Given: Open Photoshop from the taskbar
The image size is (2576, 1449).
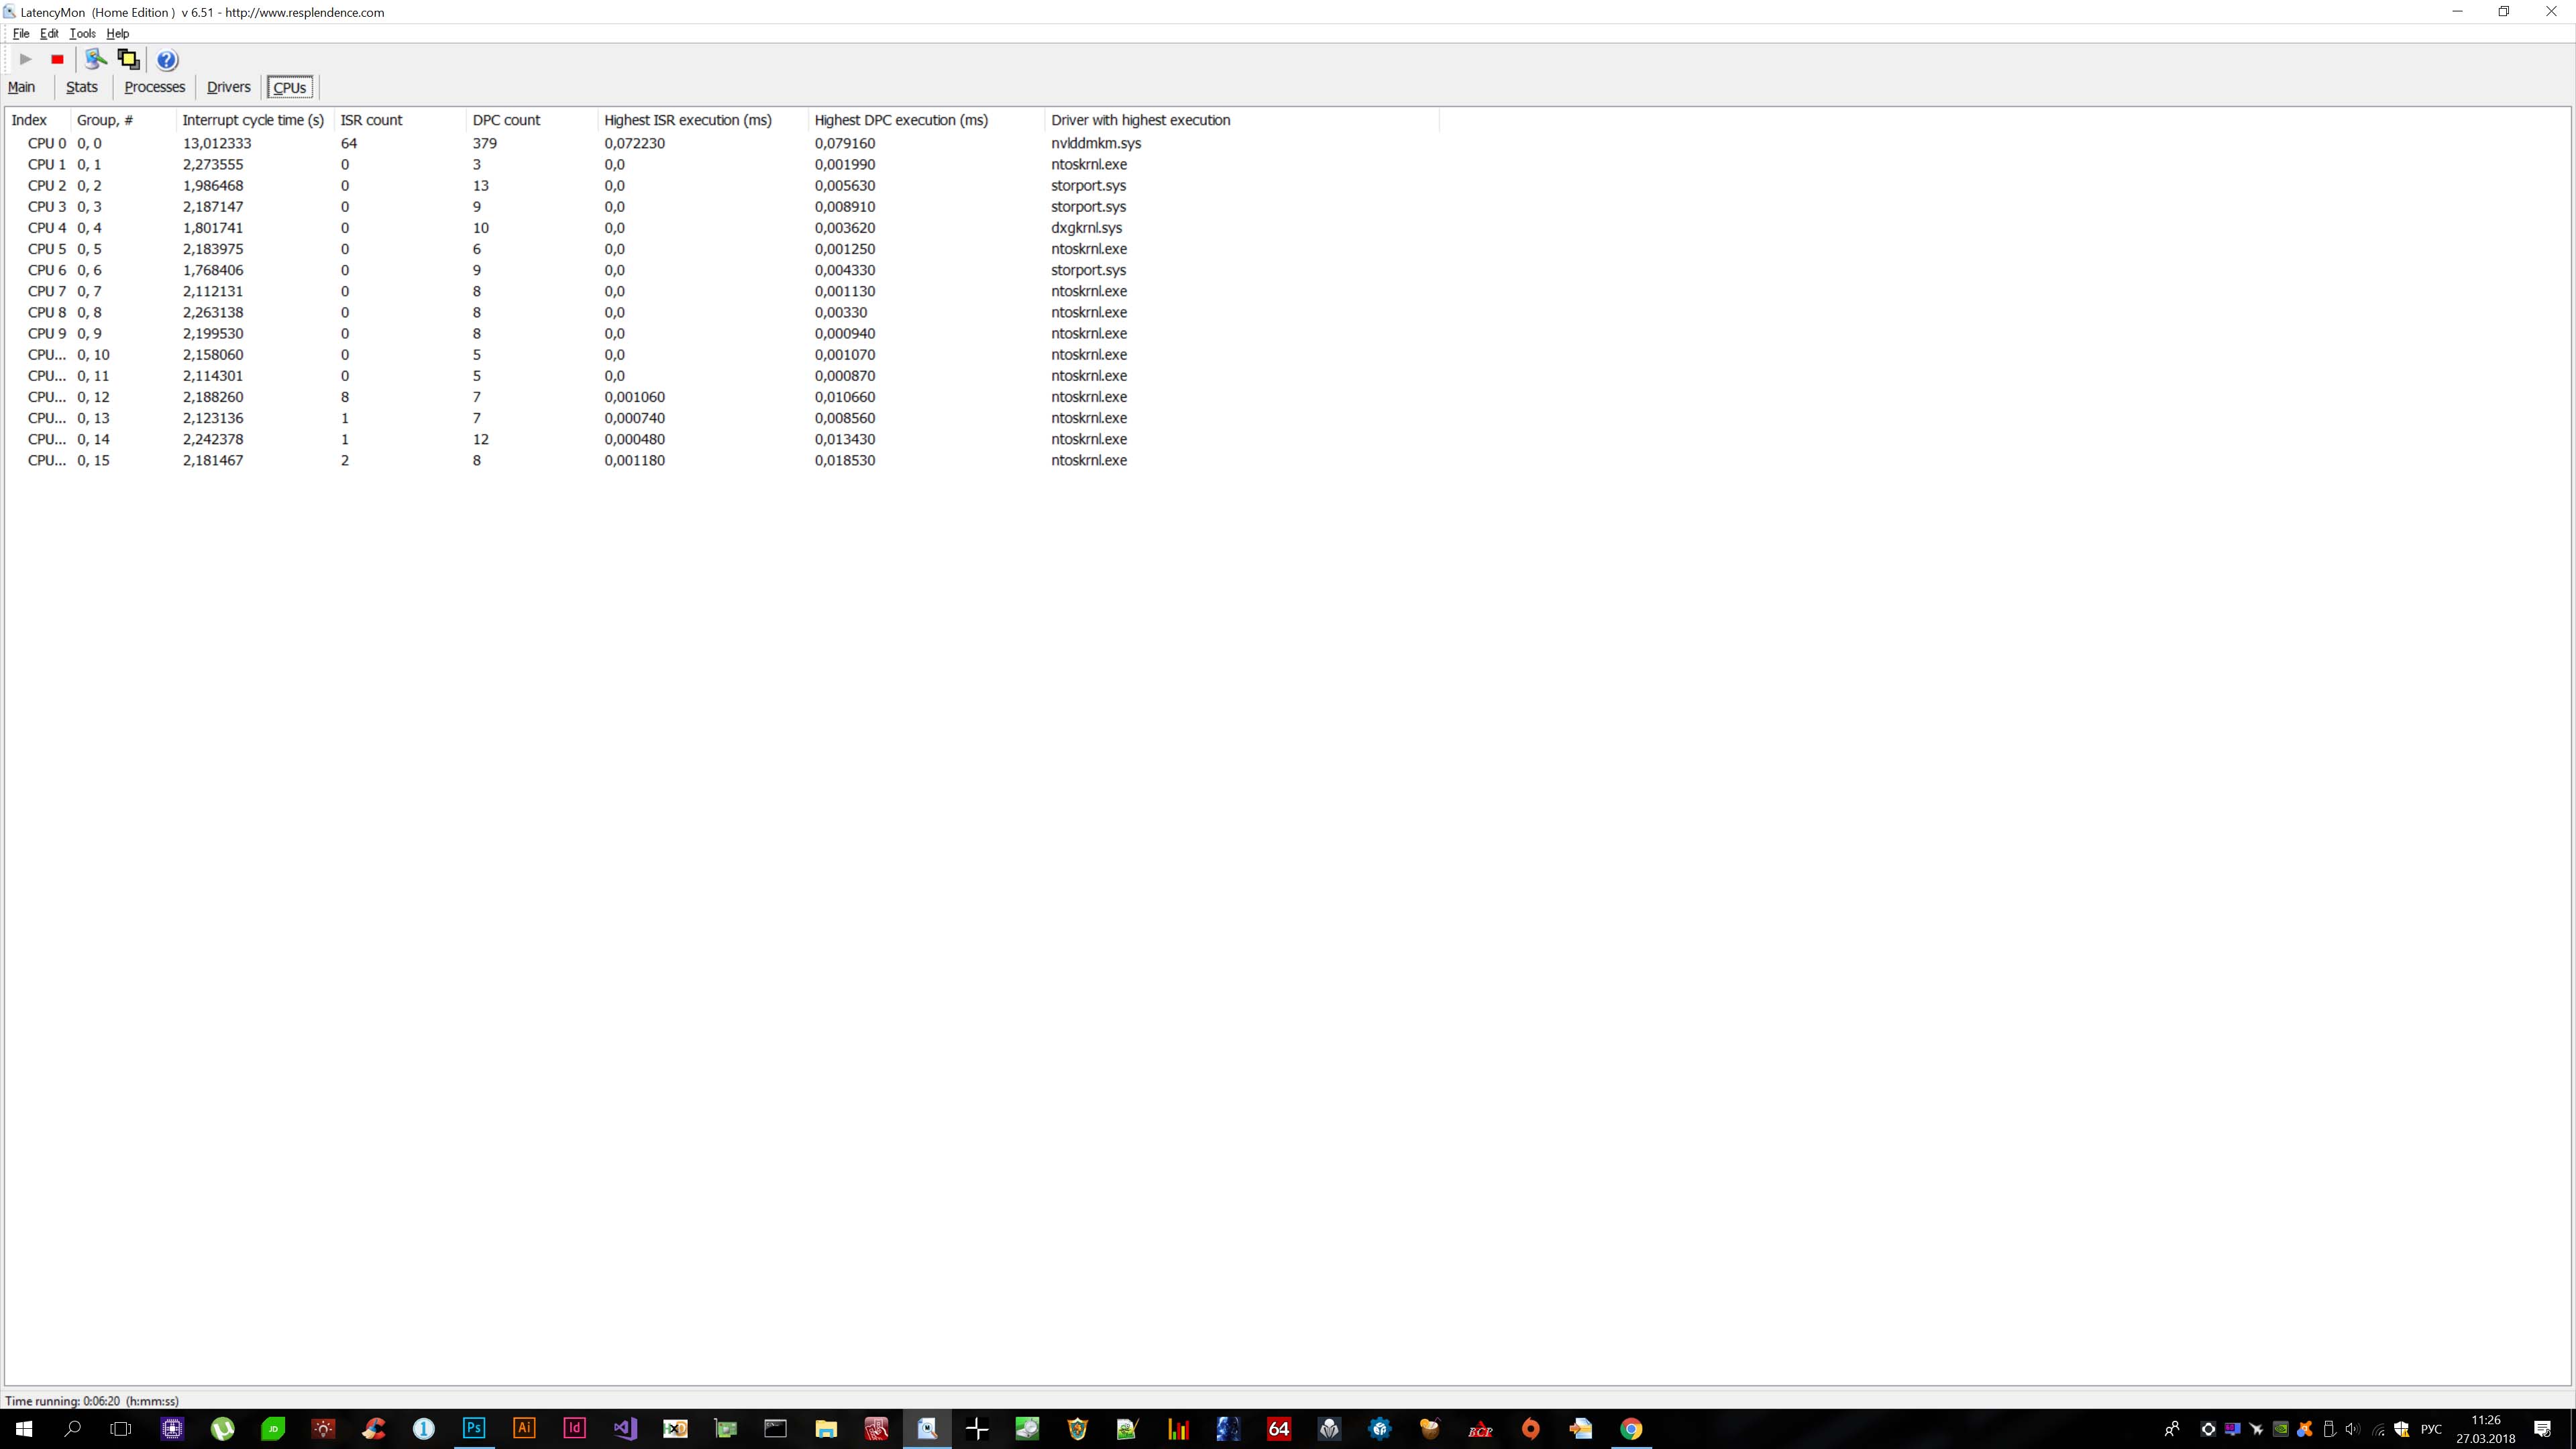Looking at the screenshot, I should coord(474,1428).
